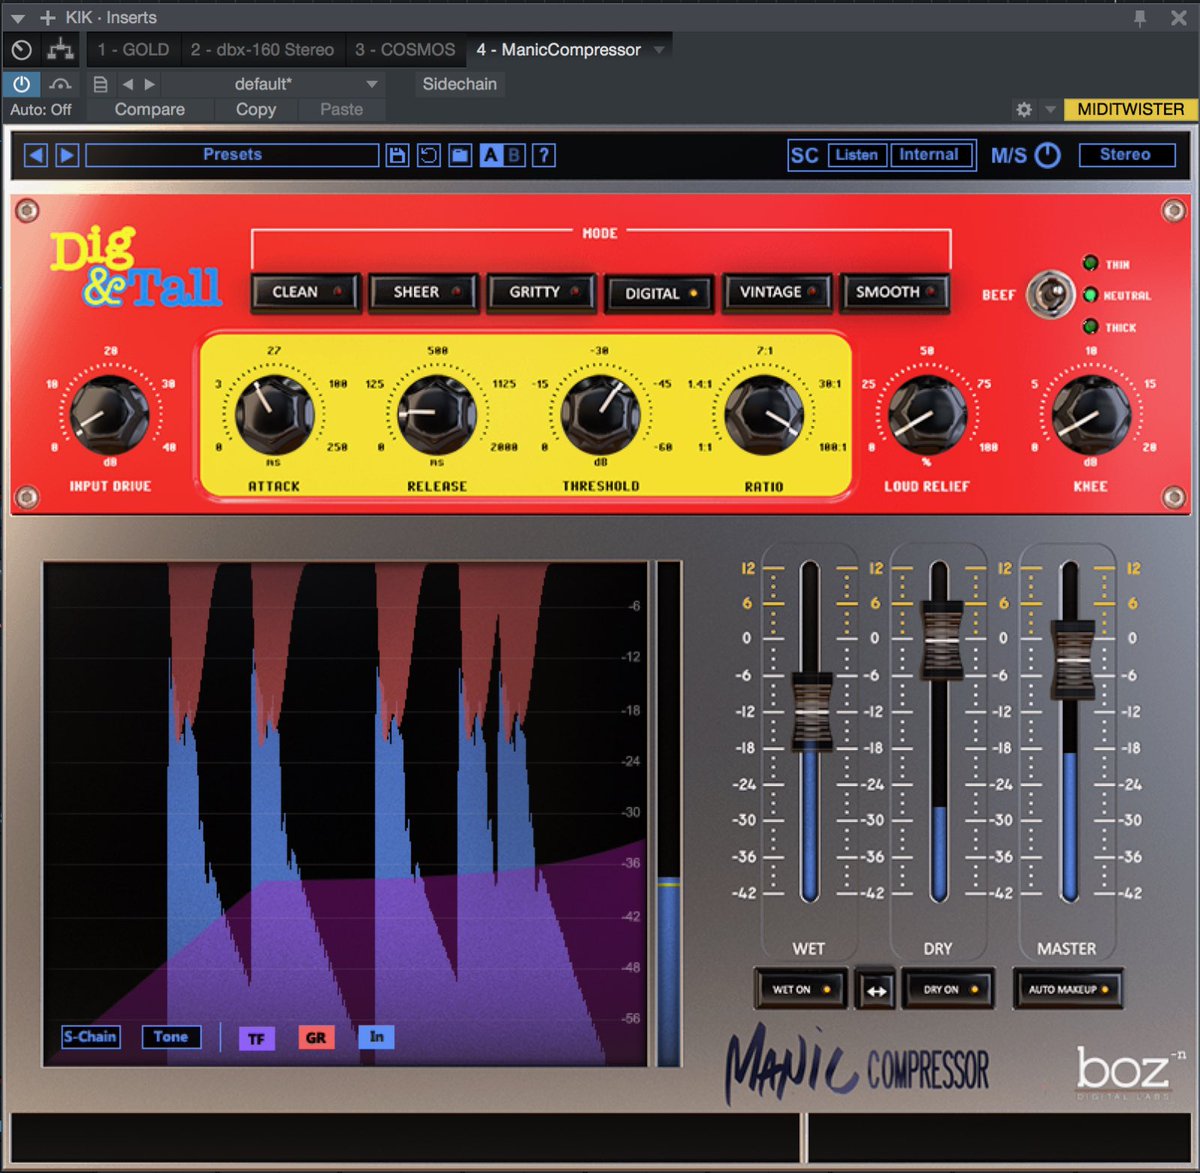Screen dimensions: 1200x1173
Task: Choose the VINTAGE compression mode
Action: click(x=779, y=292)
